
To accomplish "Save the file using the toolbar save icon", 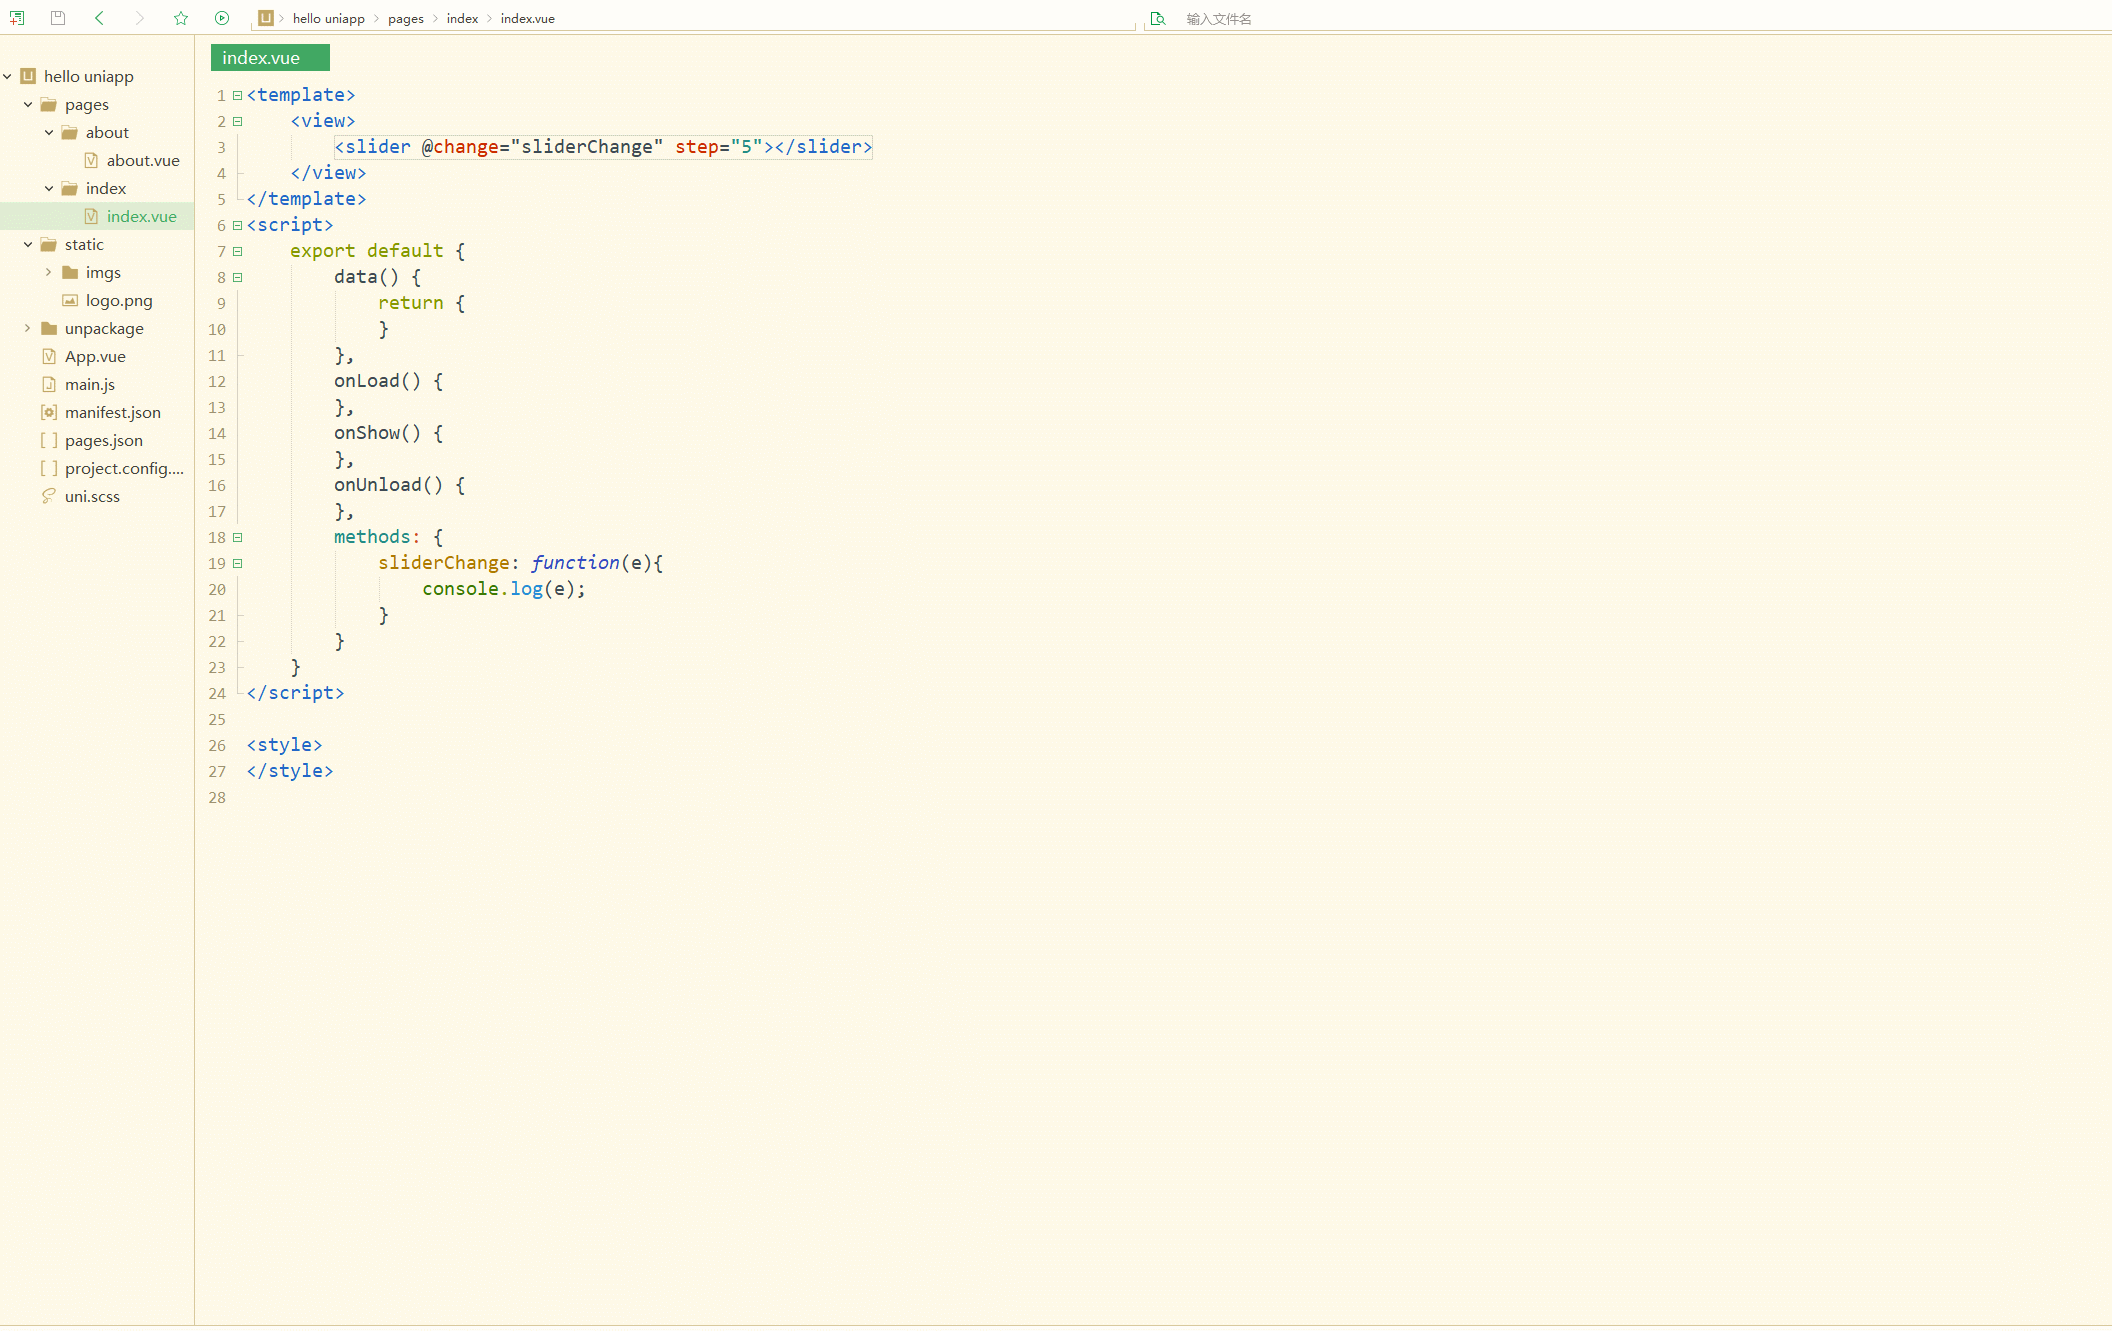I will [x=58, y=18].
